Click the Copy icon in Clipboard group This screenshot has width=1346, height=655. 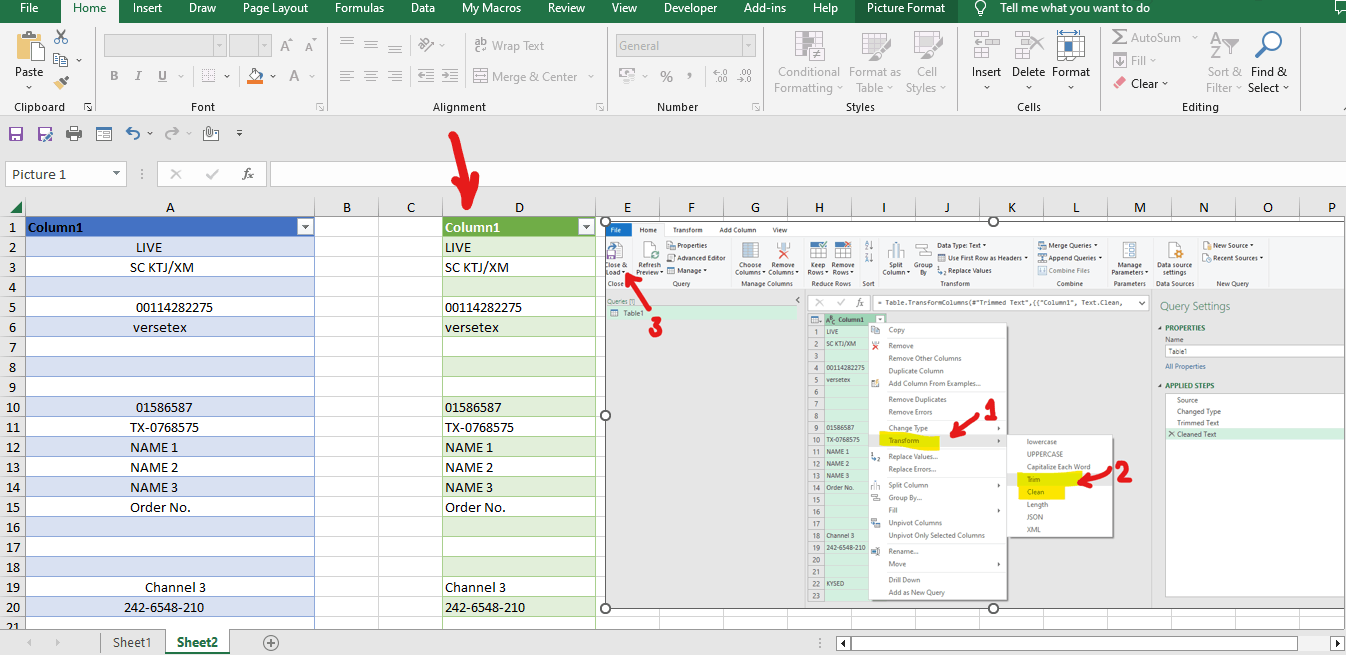click(x=61, y=60)
